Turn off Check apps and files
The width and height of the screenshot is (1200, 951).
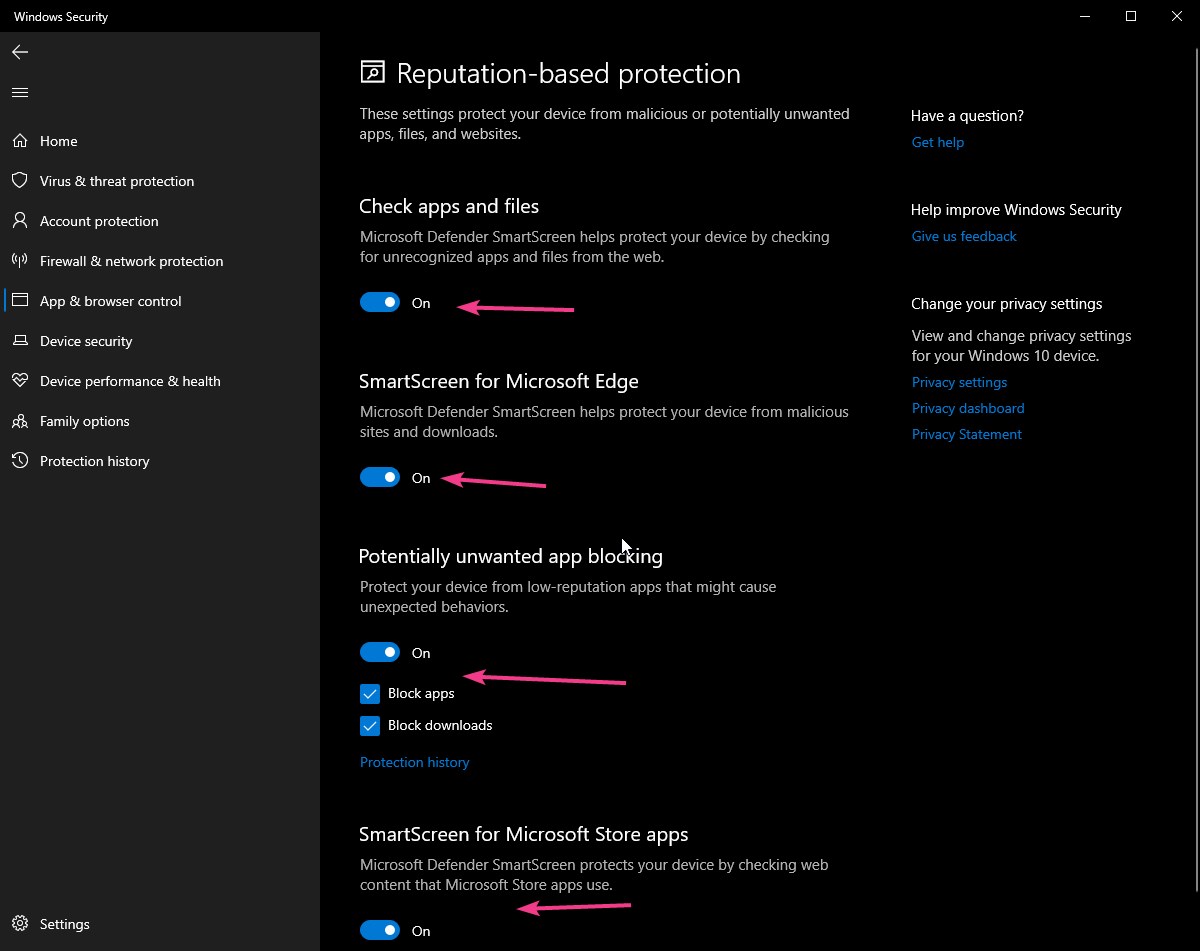click(380, 302)
